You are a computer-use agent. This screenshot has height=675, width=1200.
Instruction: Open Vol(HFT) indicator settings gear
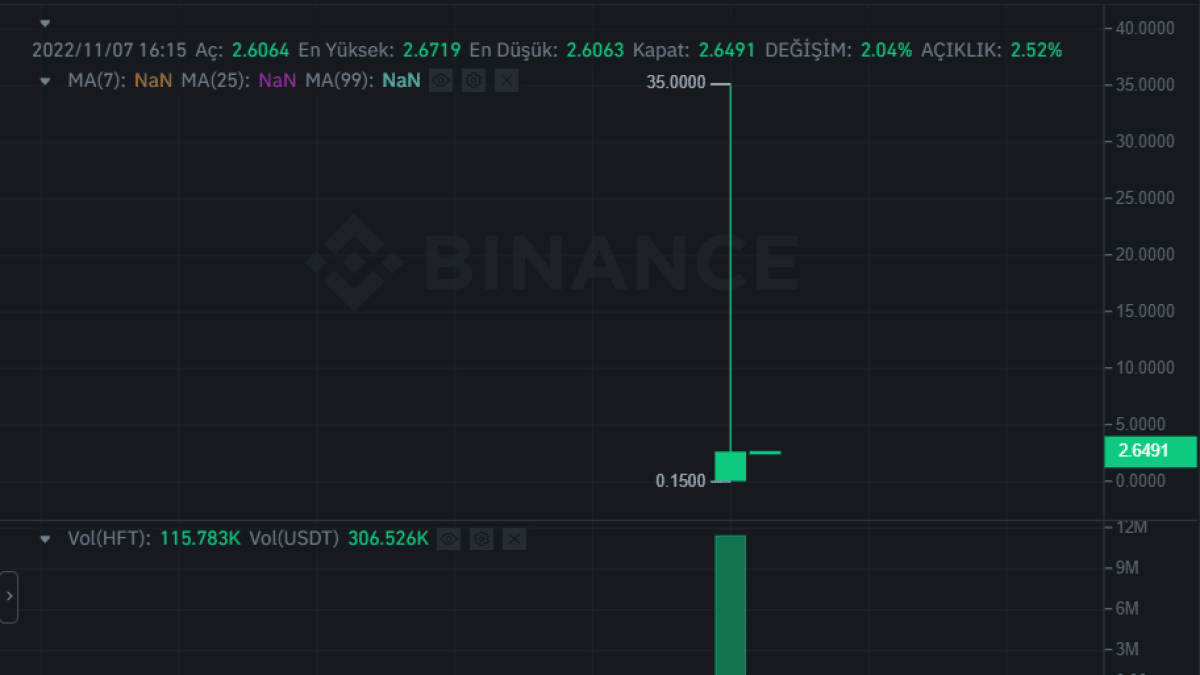tap(481, 539)
